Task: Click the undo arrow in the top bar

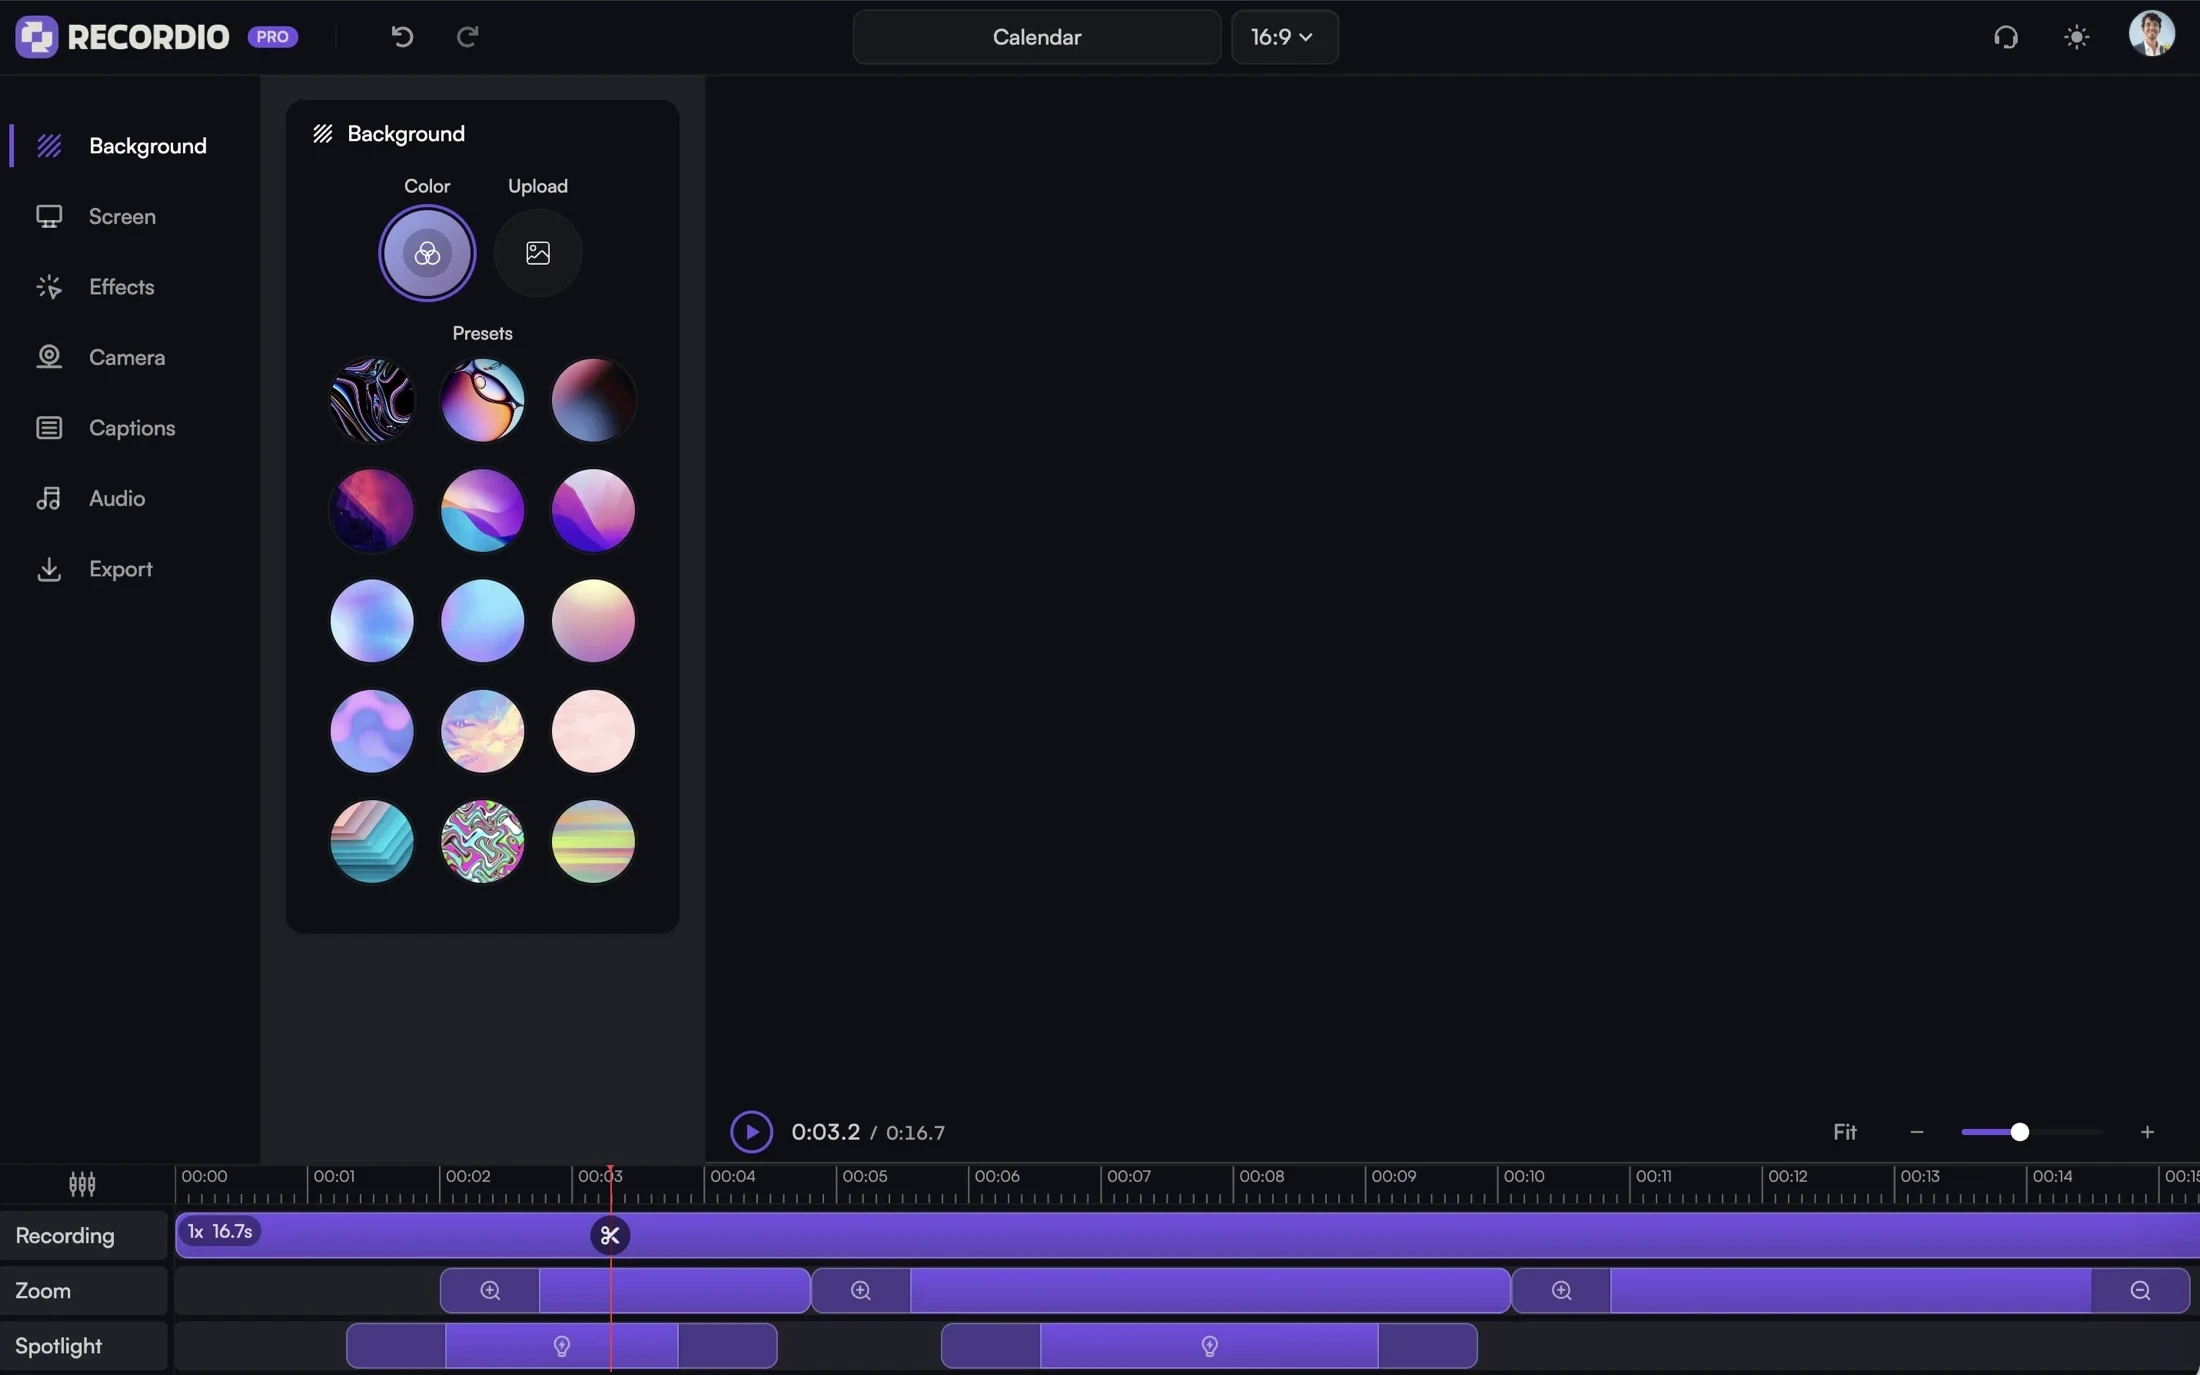Action: (402, 37)
